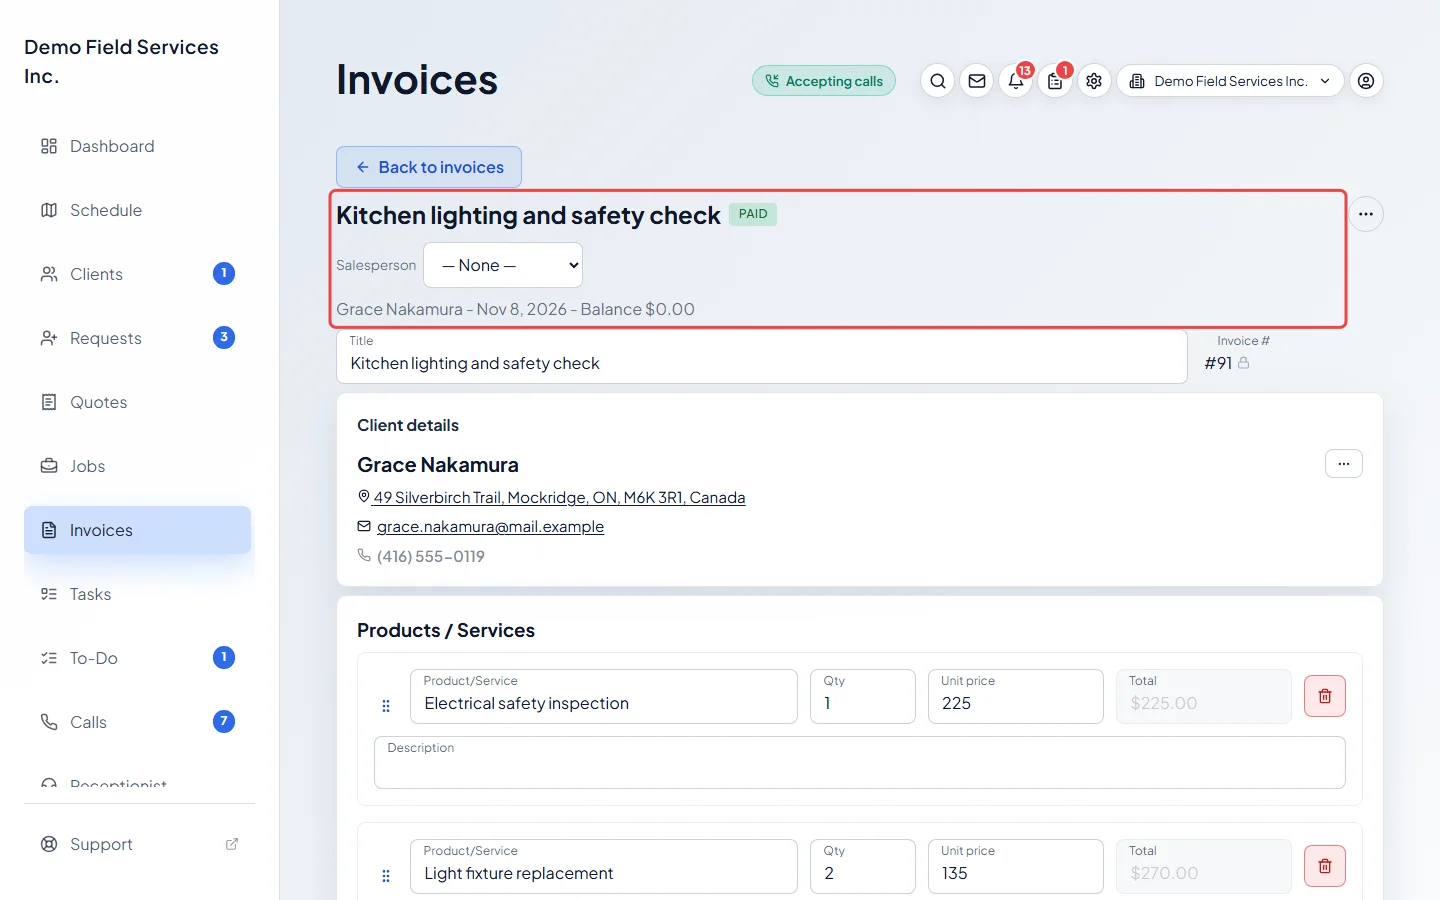Click Qty field with value 2

(x=863, y=866)
